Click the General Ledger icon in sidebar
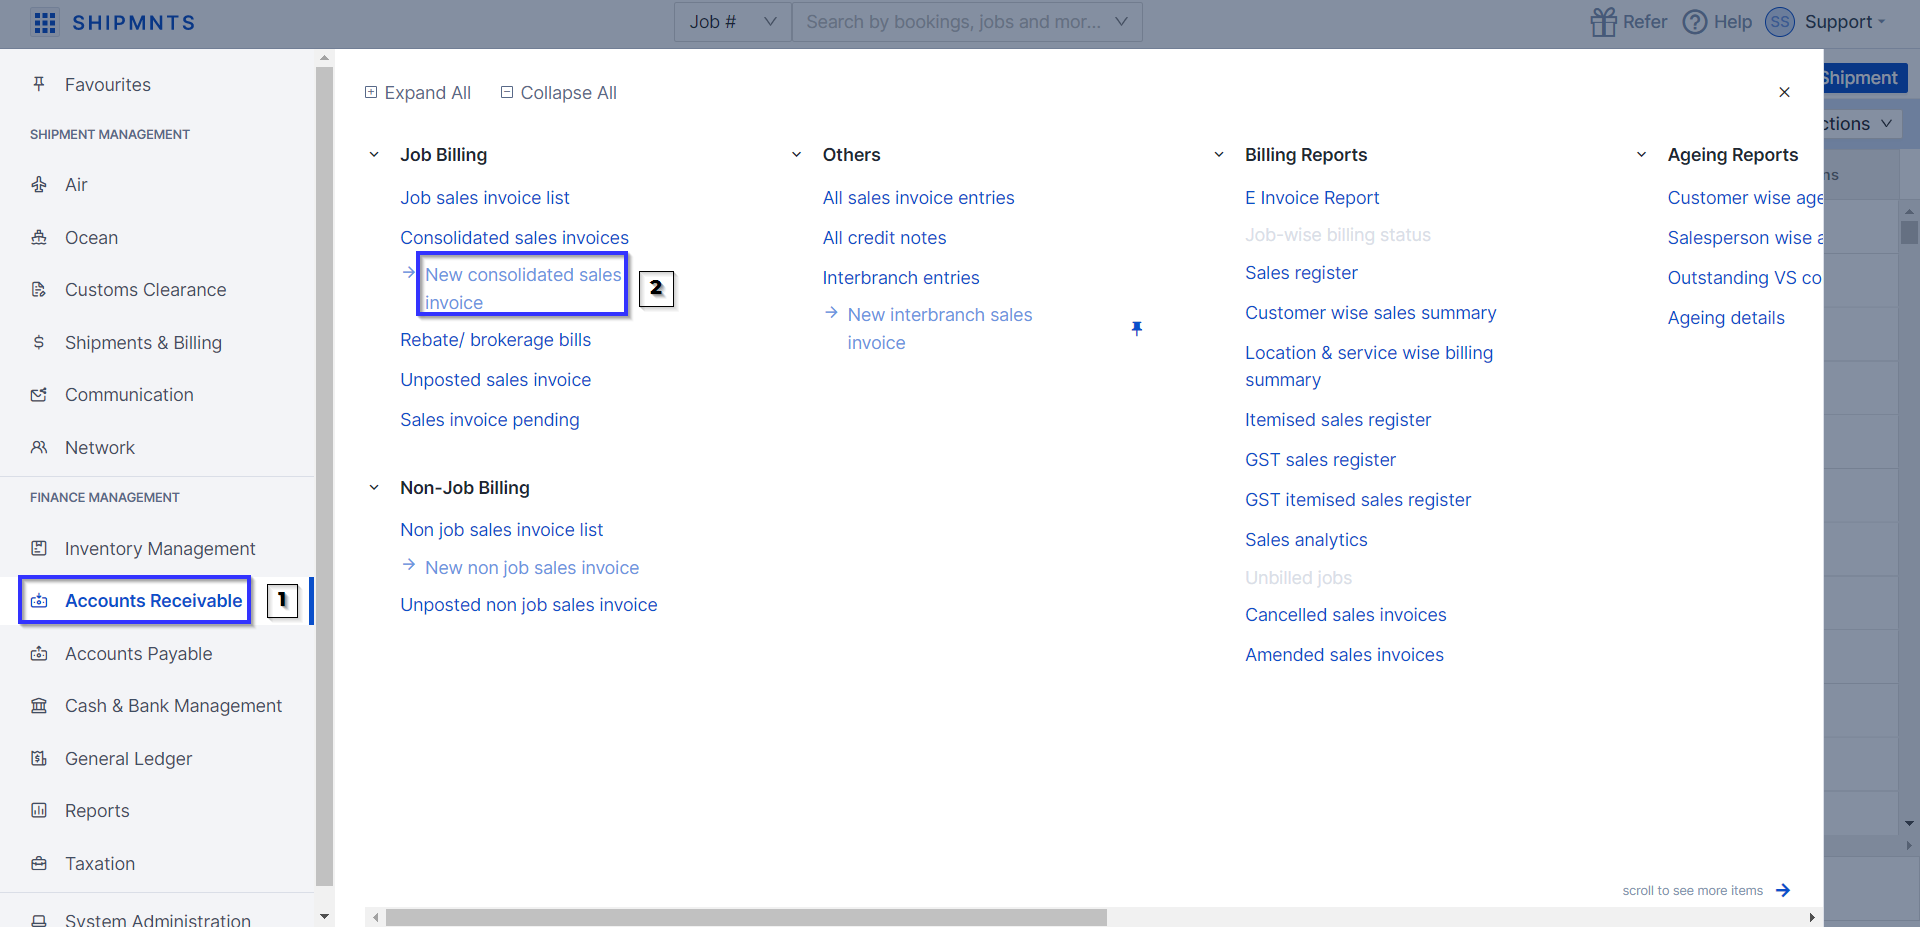Image resolution: width=1920 pixels, height=927 pixels. pos(39,758)
